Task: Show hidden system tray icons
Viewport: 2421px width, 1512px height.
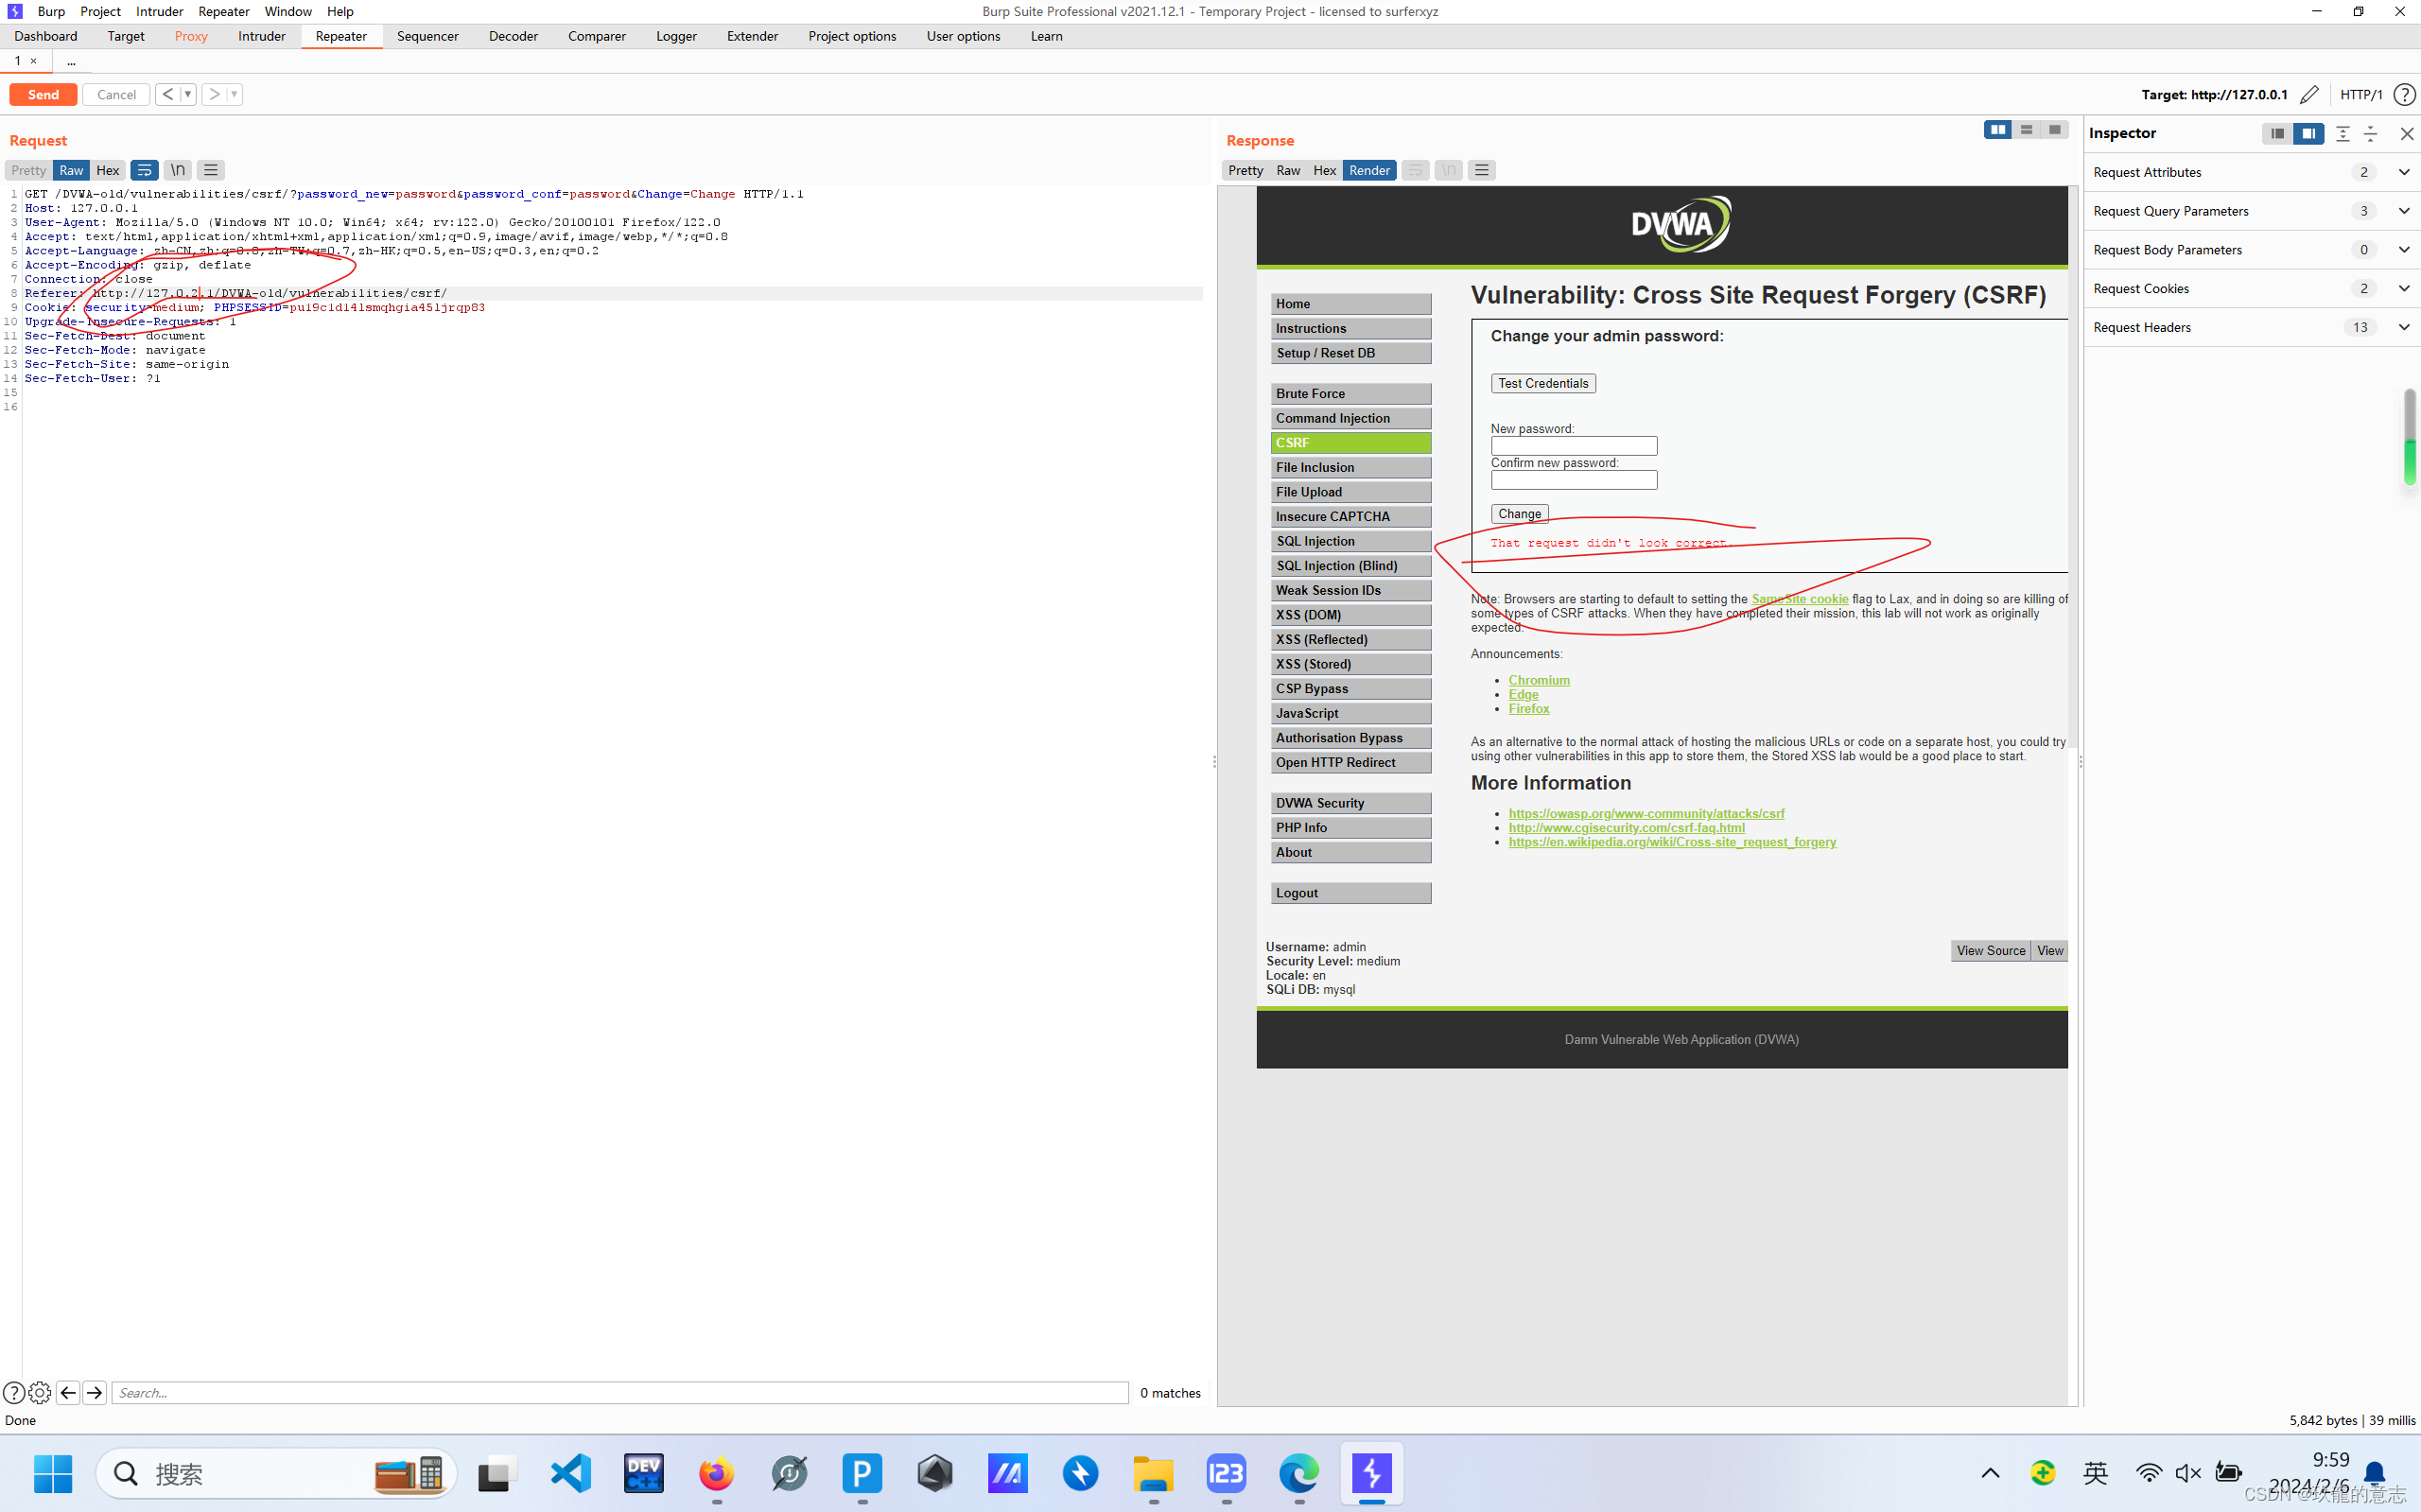Action: [1990, 1473]
